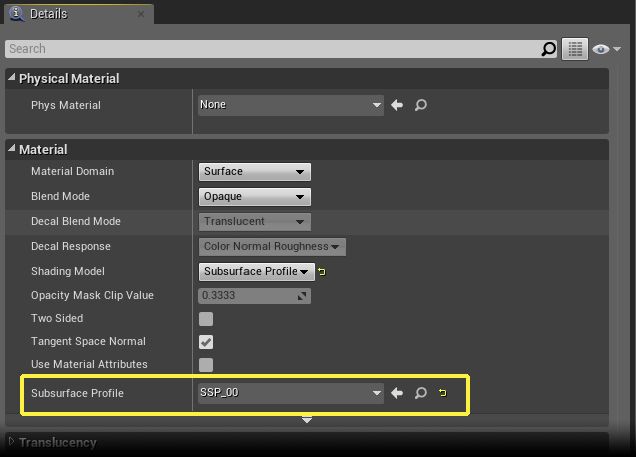Uncheck Tangent Space Normal checkbox
The width and height of the screenshot is (636, 457).
[206, 342]
